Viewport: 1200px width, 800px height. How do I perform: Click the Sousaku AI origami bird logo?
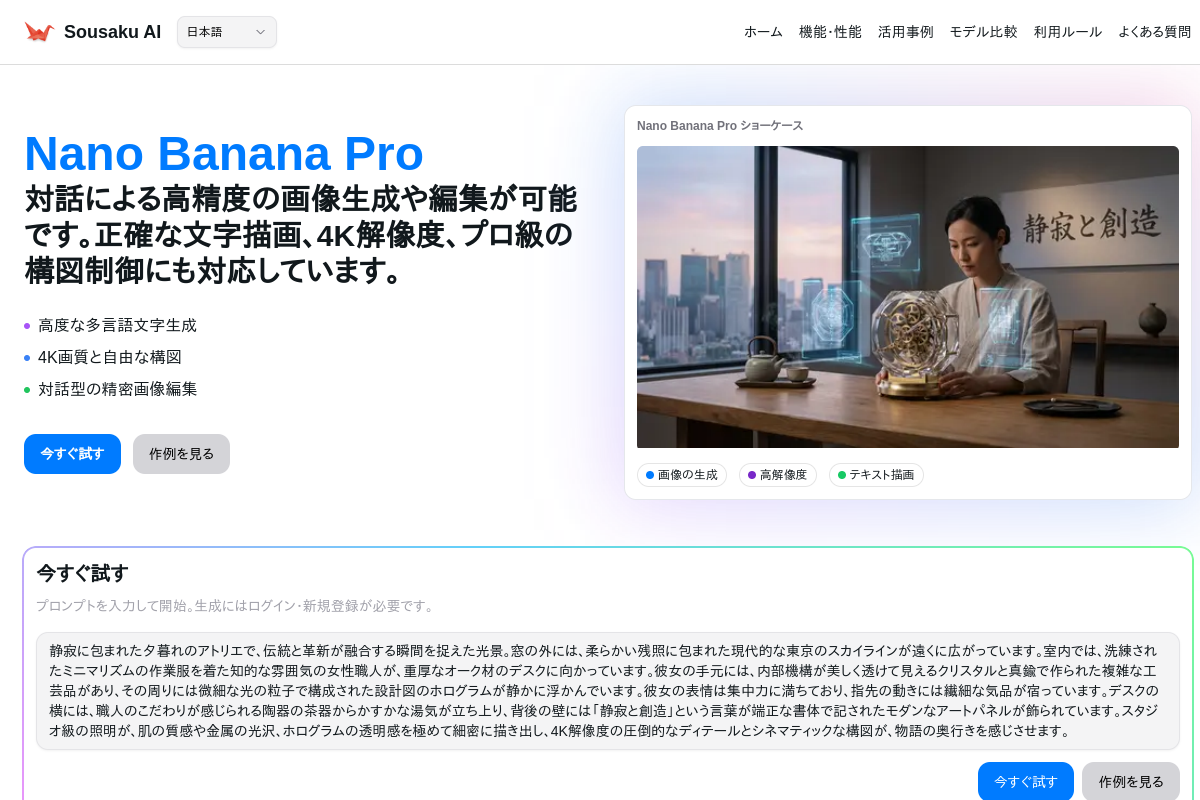coord(39,32)
